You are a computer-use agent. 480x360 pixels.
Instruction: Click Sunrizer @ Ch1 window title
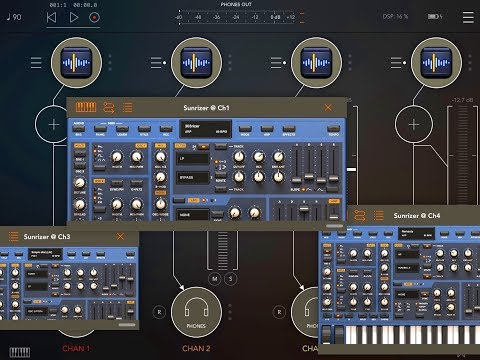point(206,108)
